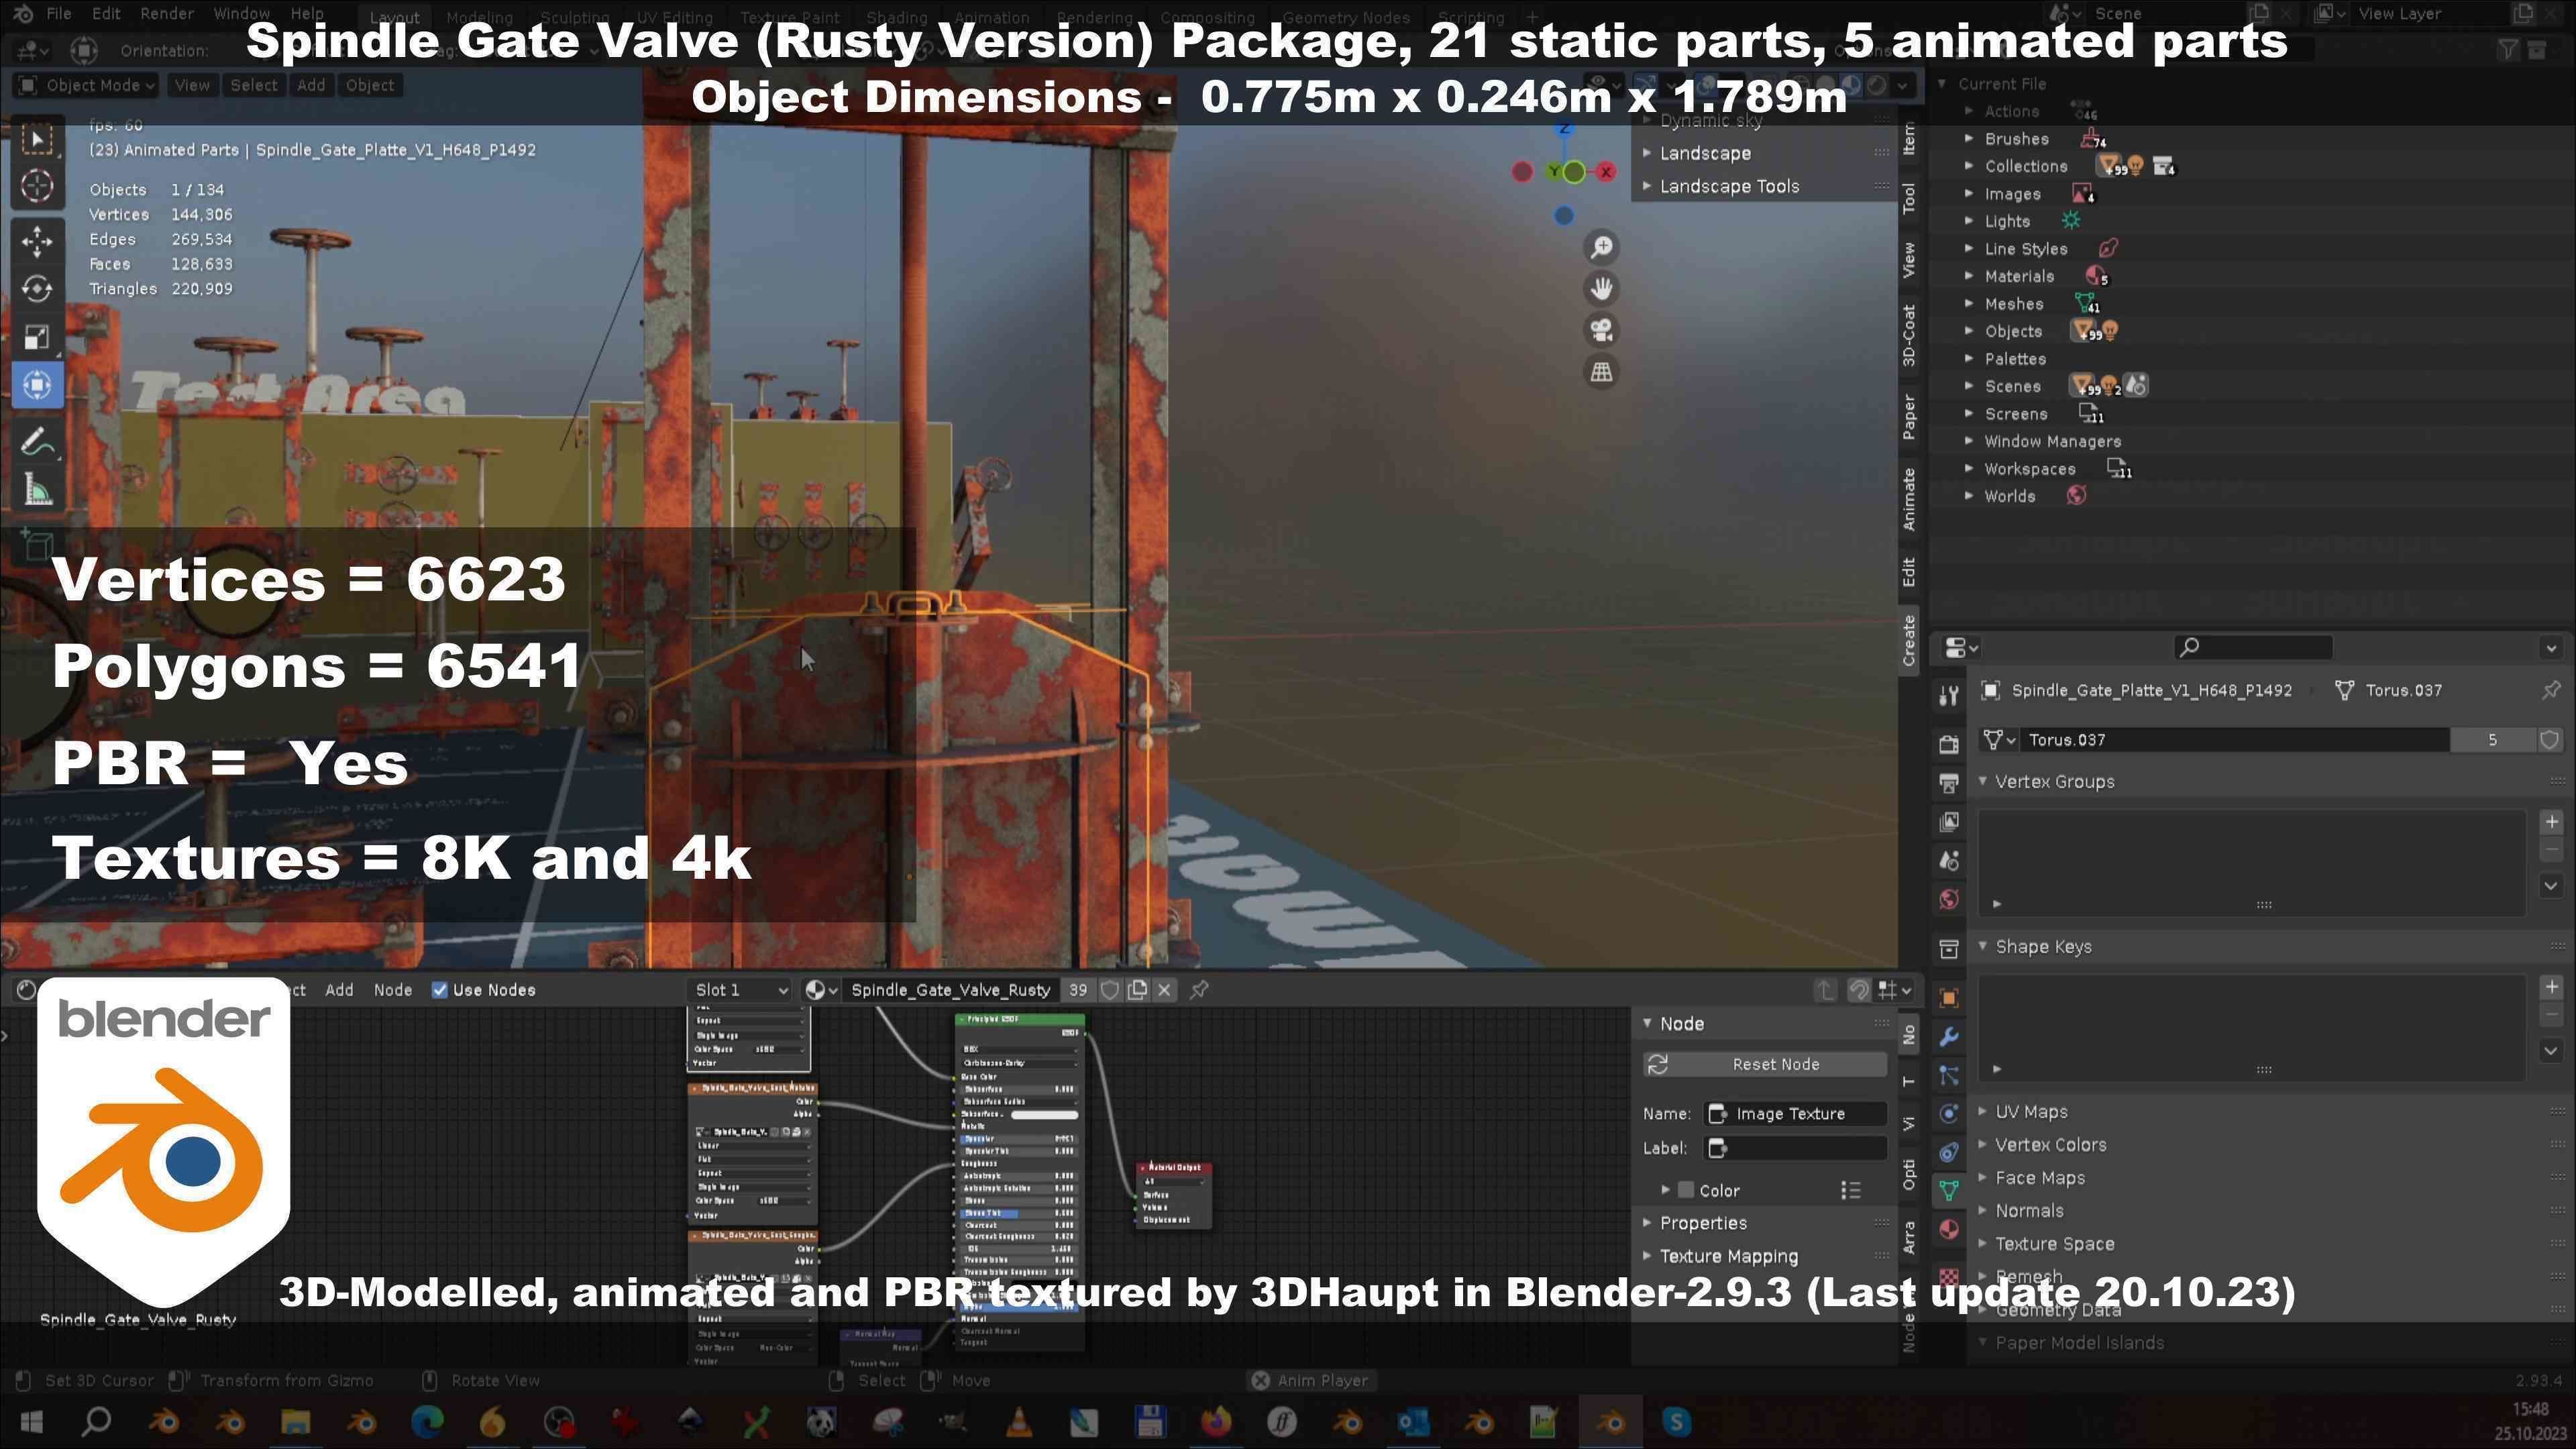2576x1449 pixels.
Task: Switch perspective/orthographic grid icon
Action: 1601,372
